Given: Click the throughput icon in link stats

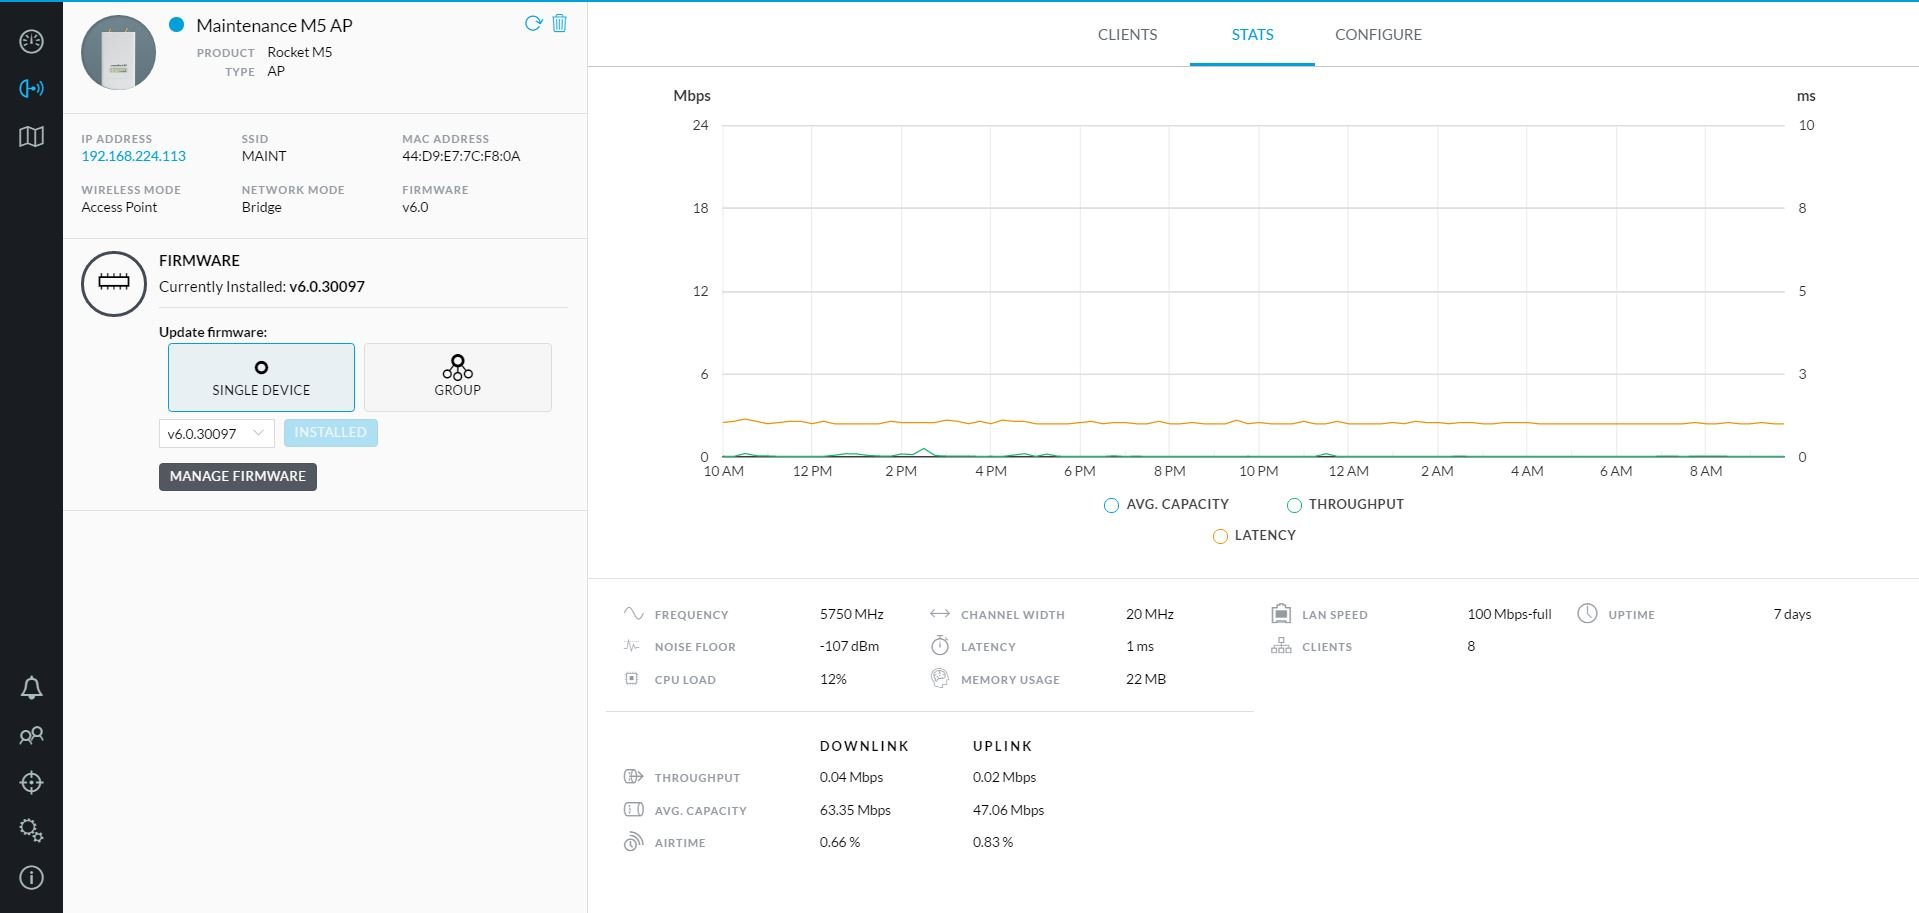Looking at the screenshot, I should tap(633, 776).
